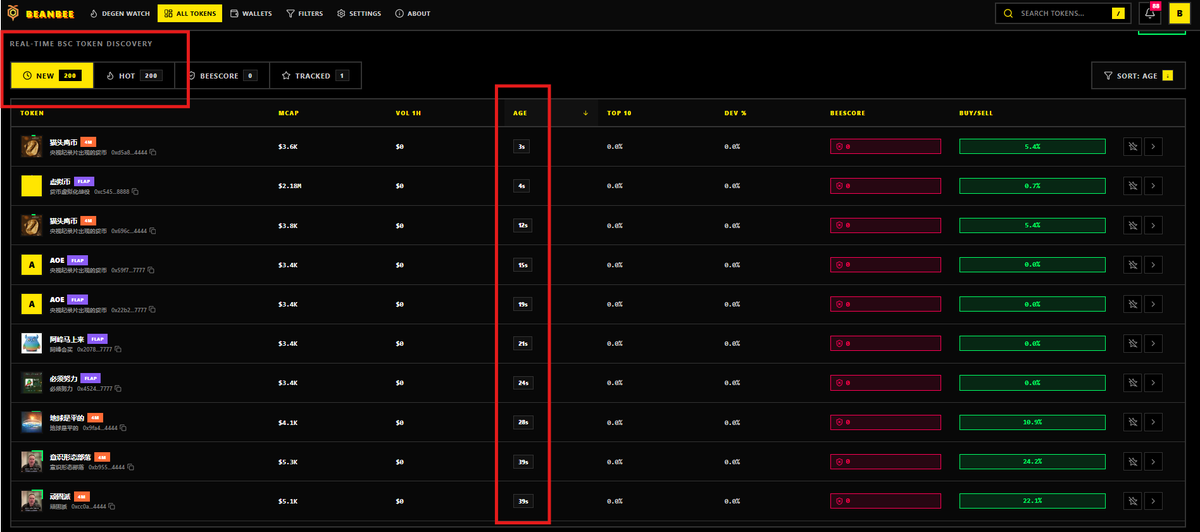The width and height of the screenshot is (1200, 532).
Task: Open the yellow B profile avatar
Action: tap(1178, 14)
